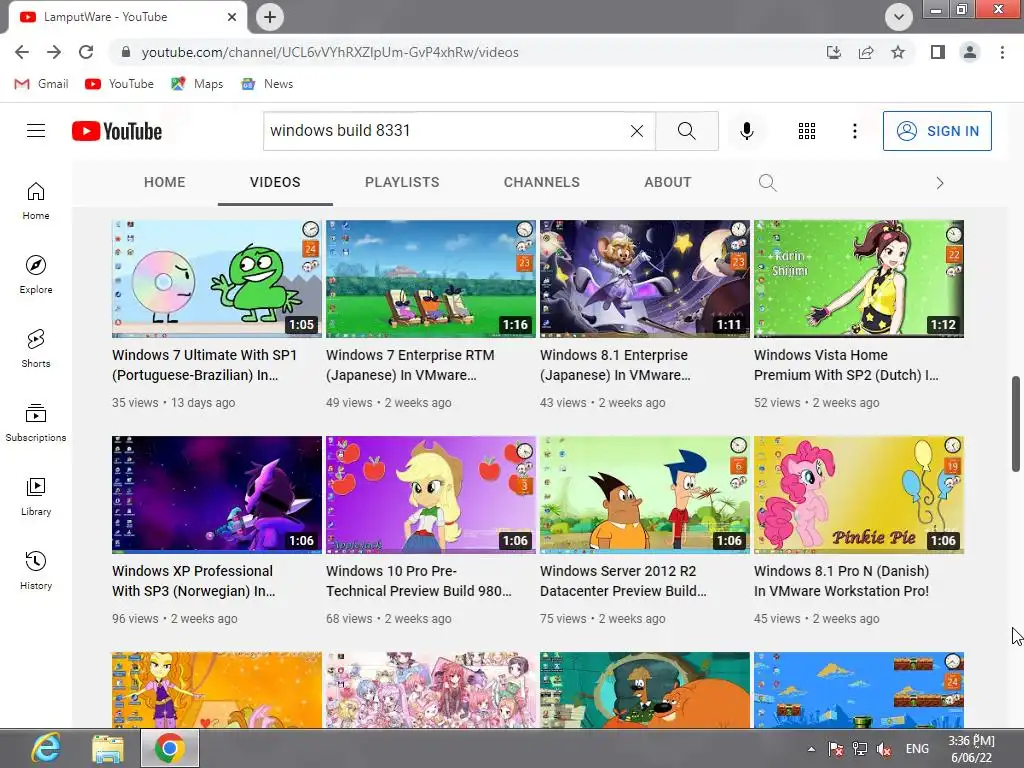The image size is (1024, 768).
Task: Open the Chrome tab search dropdown
Action: coord(899,17)
